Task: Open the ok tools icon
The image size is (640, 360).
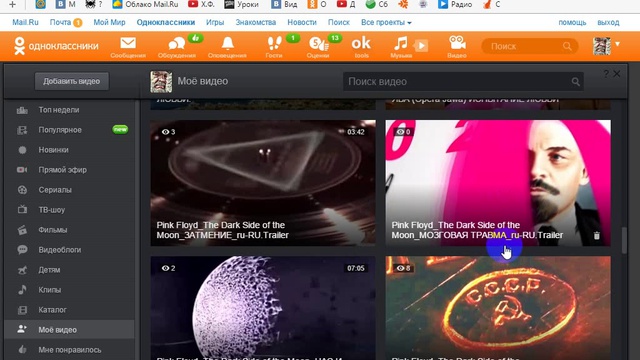Action: [361, 47]
